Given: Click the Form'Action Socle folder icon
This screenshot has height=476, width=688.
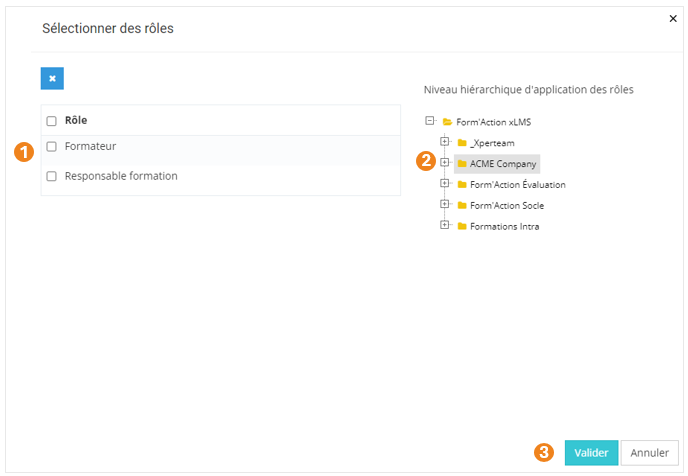Looking at the screenshot, I should [462, 205].
